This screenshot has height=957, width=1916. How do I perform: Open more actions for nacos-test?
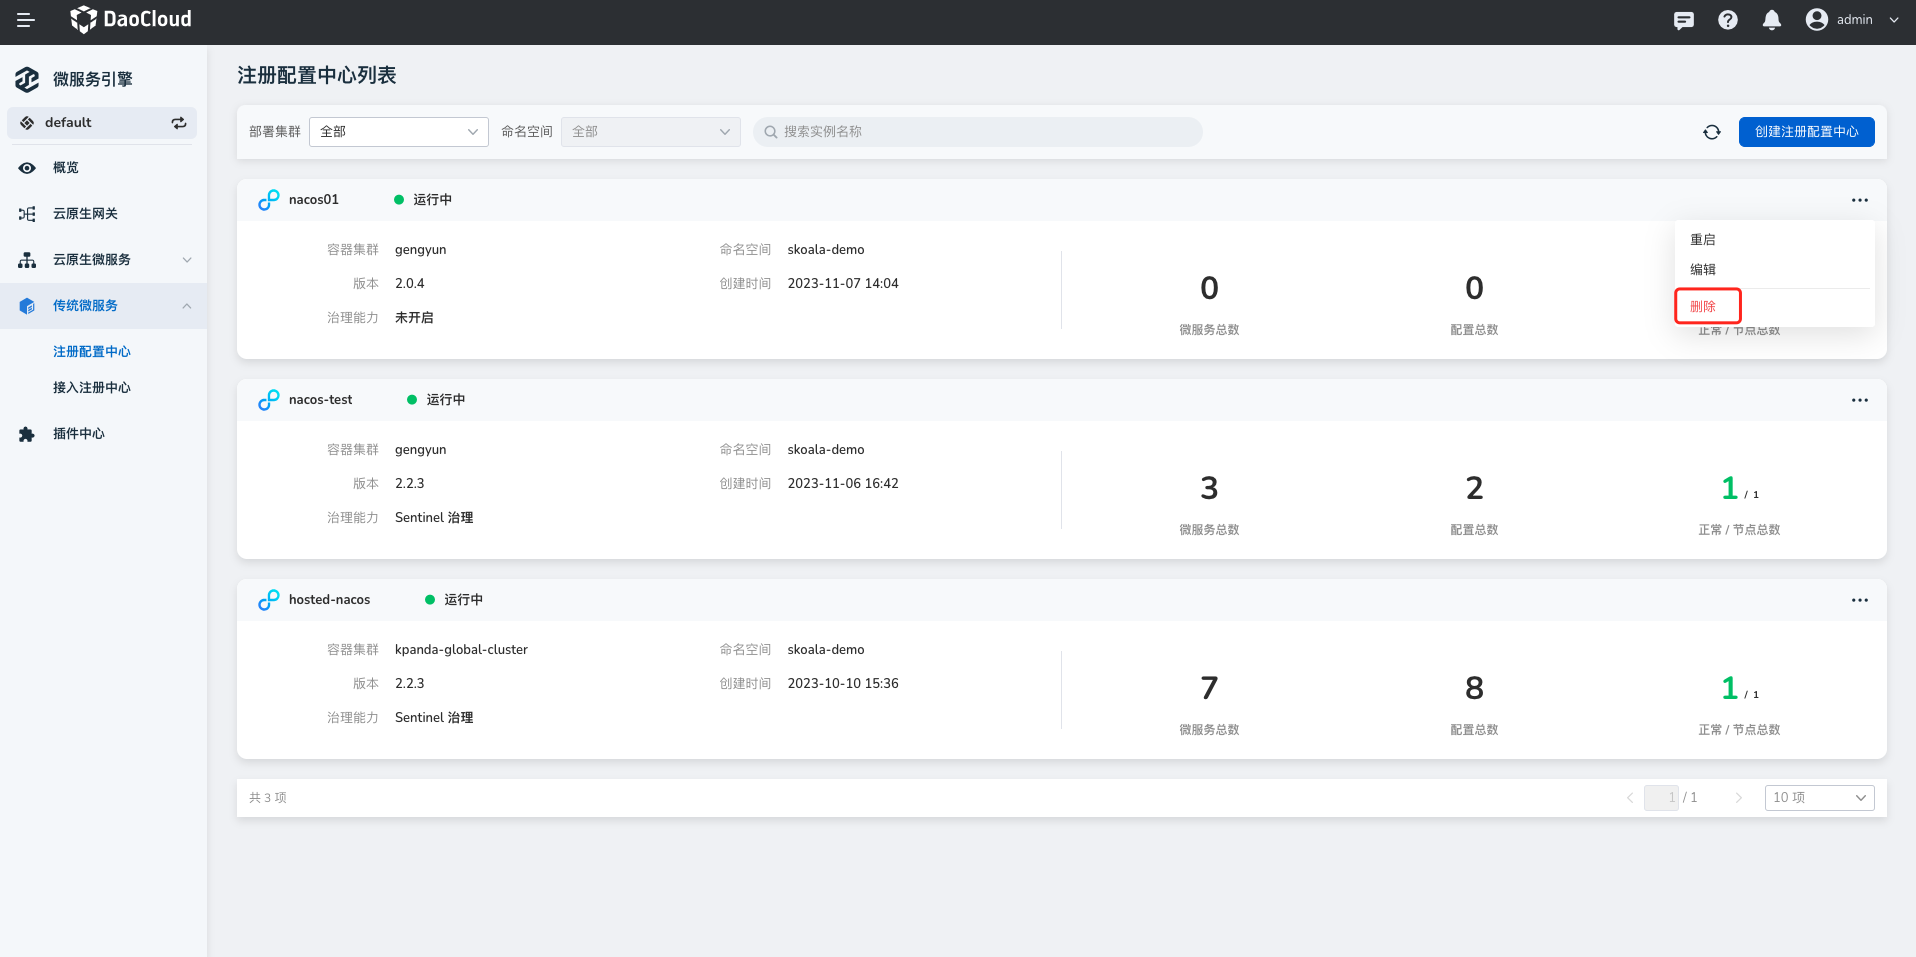(x=1859, y=400)
